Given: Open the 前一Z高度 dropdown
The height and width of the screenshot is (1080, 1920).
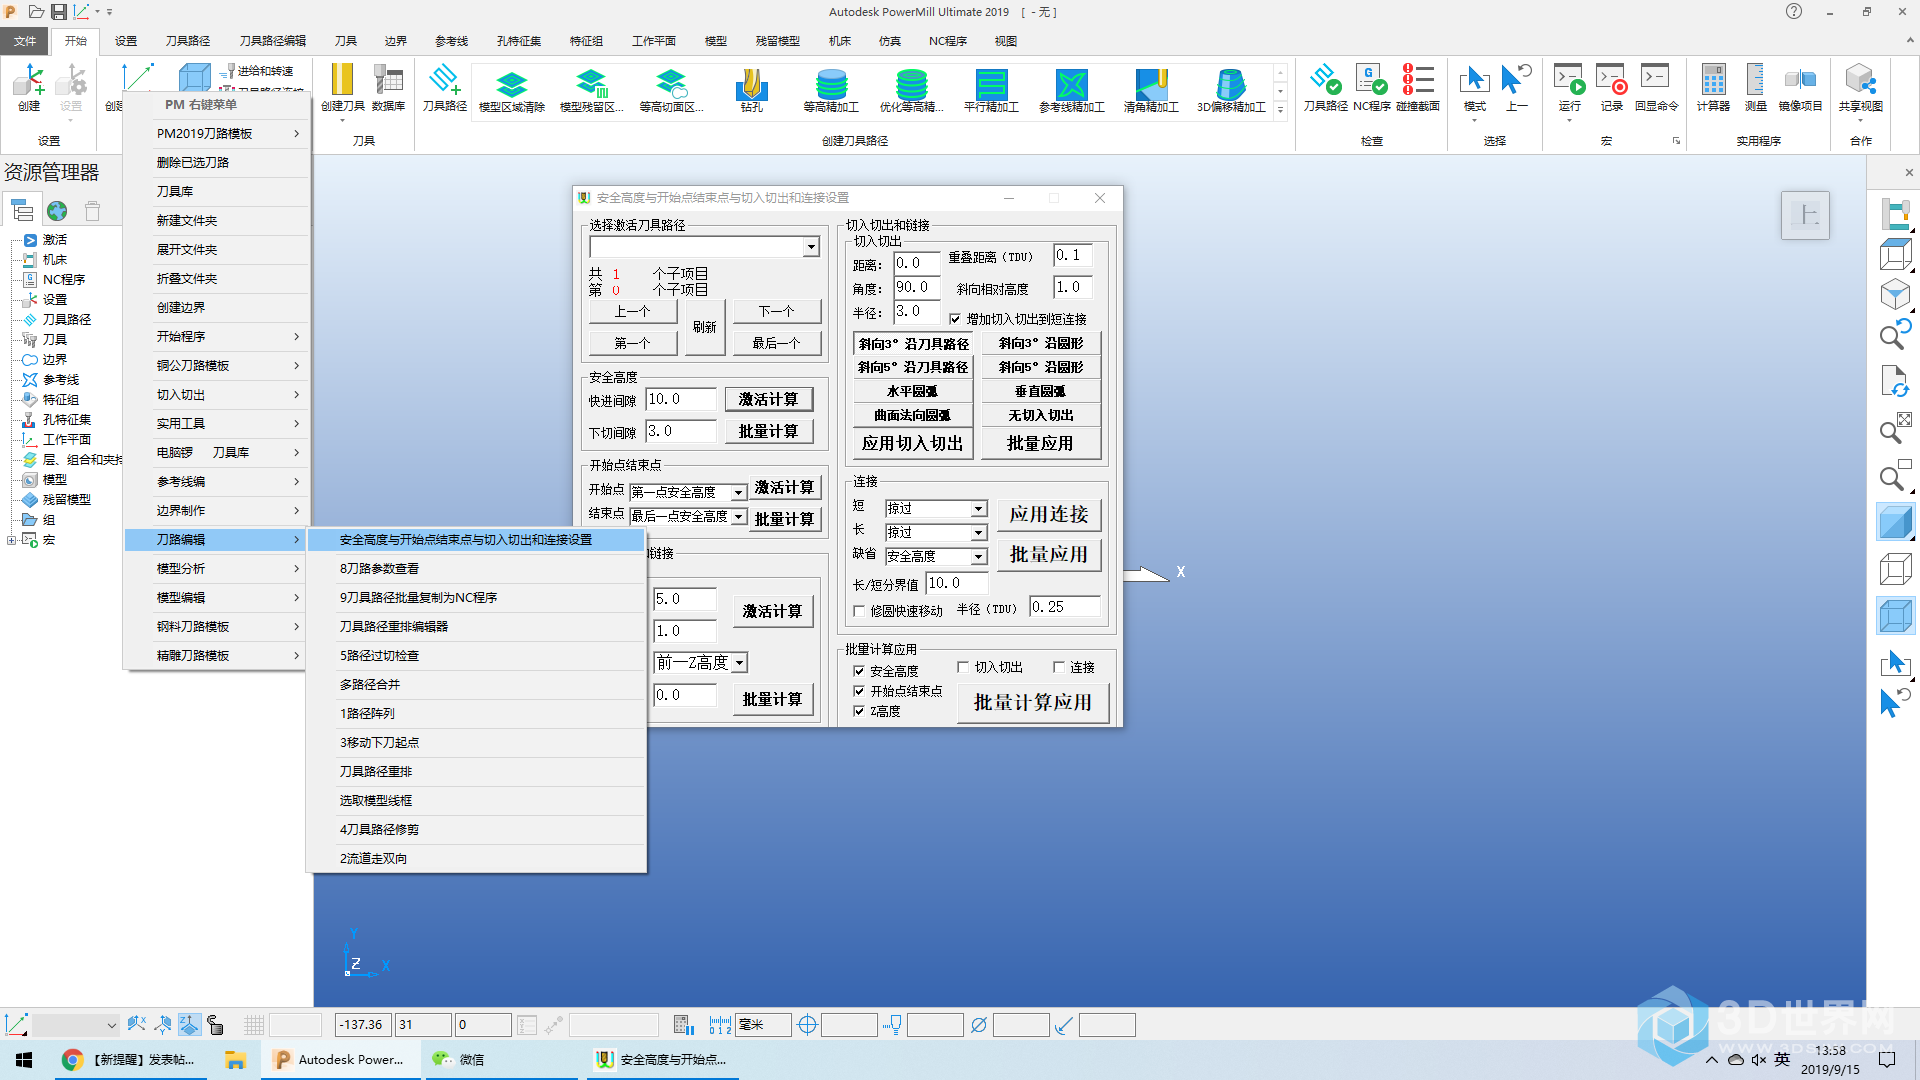Looking at the screenshot, I should 739,662.
